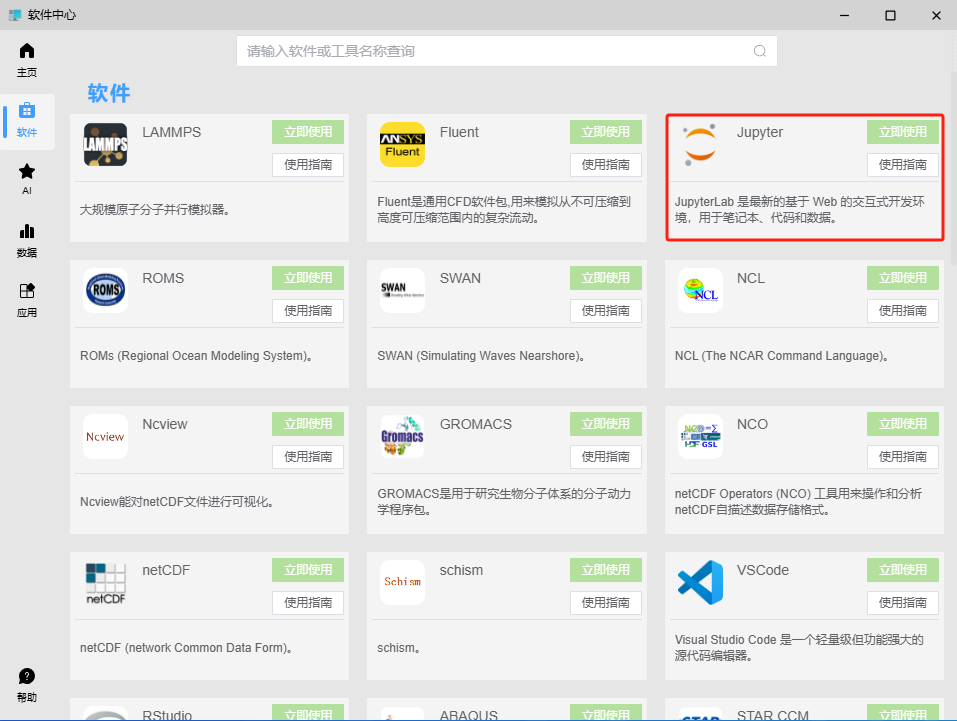The height and width of the screenshot is (721, 957).
Task: Click the Regional Ocean Modeling System description
Action: tap(196, 355)
